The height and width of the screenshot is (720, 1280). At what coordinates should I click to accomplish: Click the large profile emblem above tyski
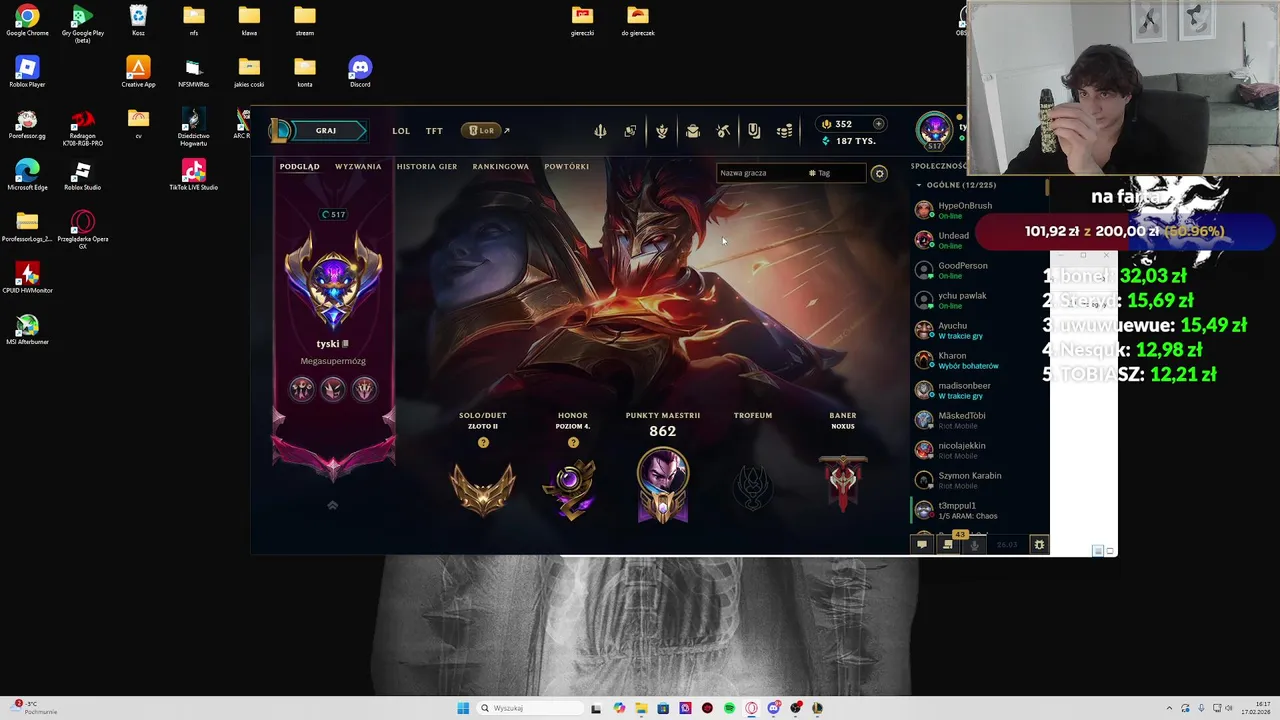[x=333, y=280]
